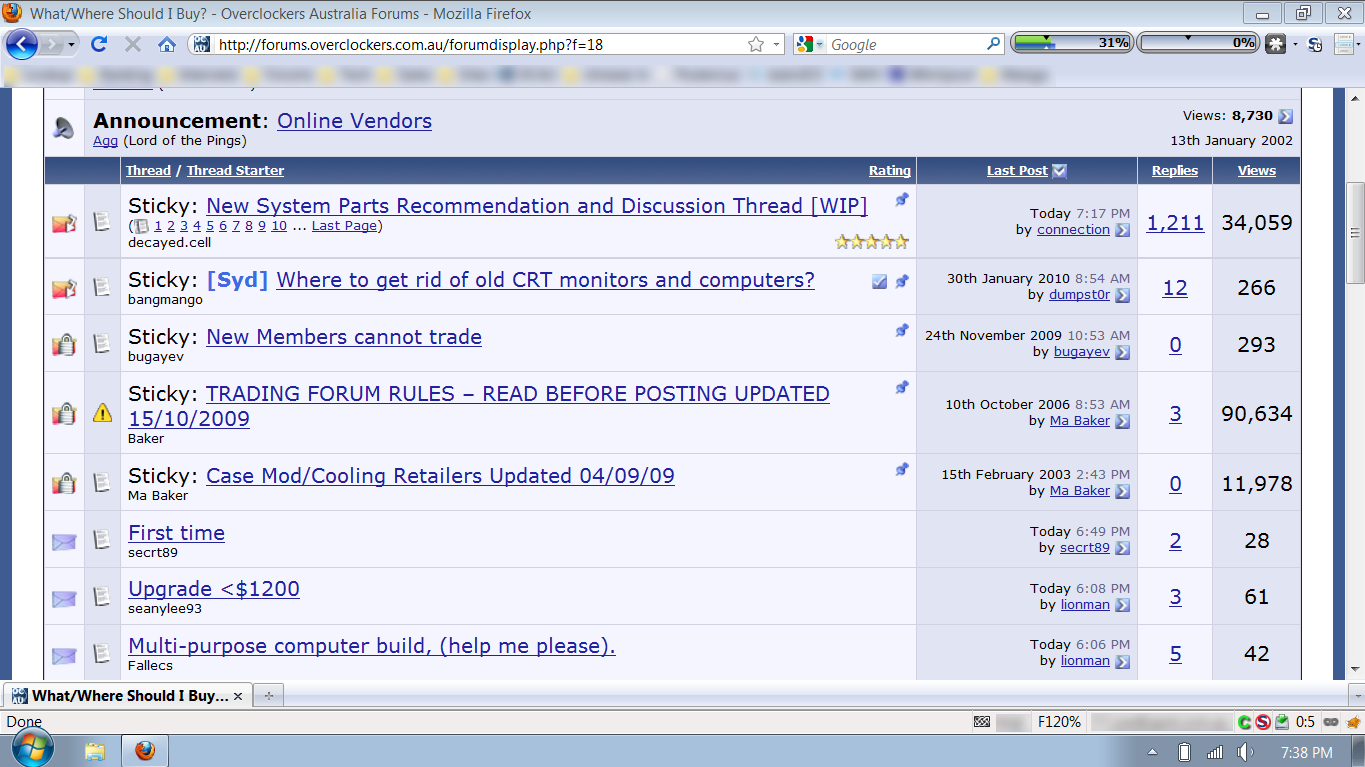The width and height of the screenshot is (1365, 767).
Task: Open the "Upgrade <$1200" thread
Action: (214, 589)
